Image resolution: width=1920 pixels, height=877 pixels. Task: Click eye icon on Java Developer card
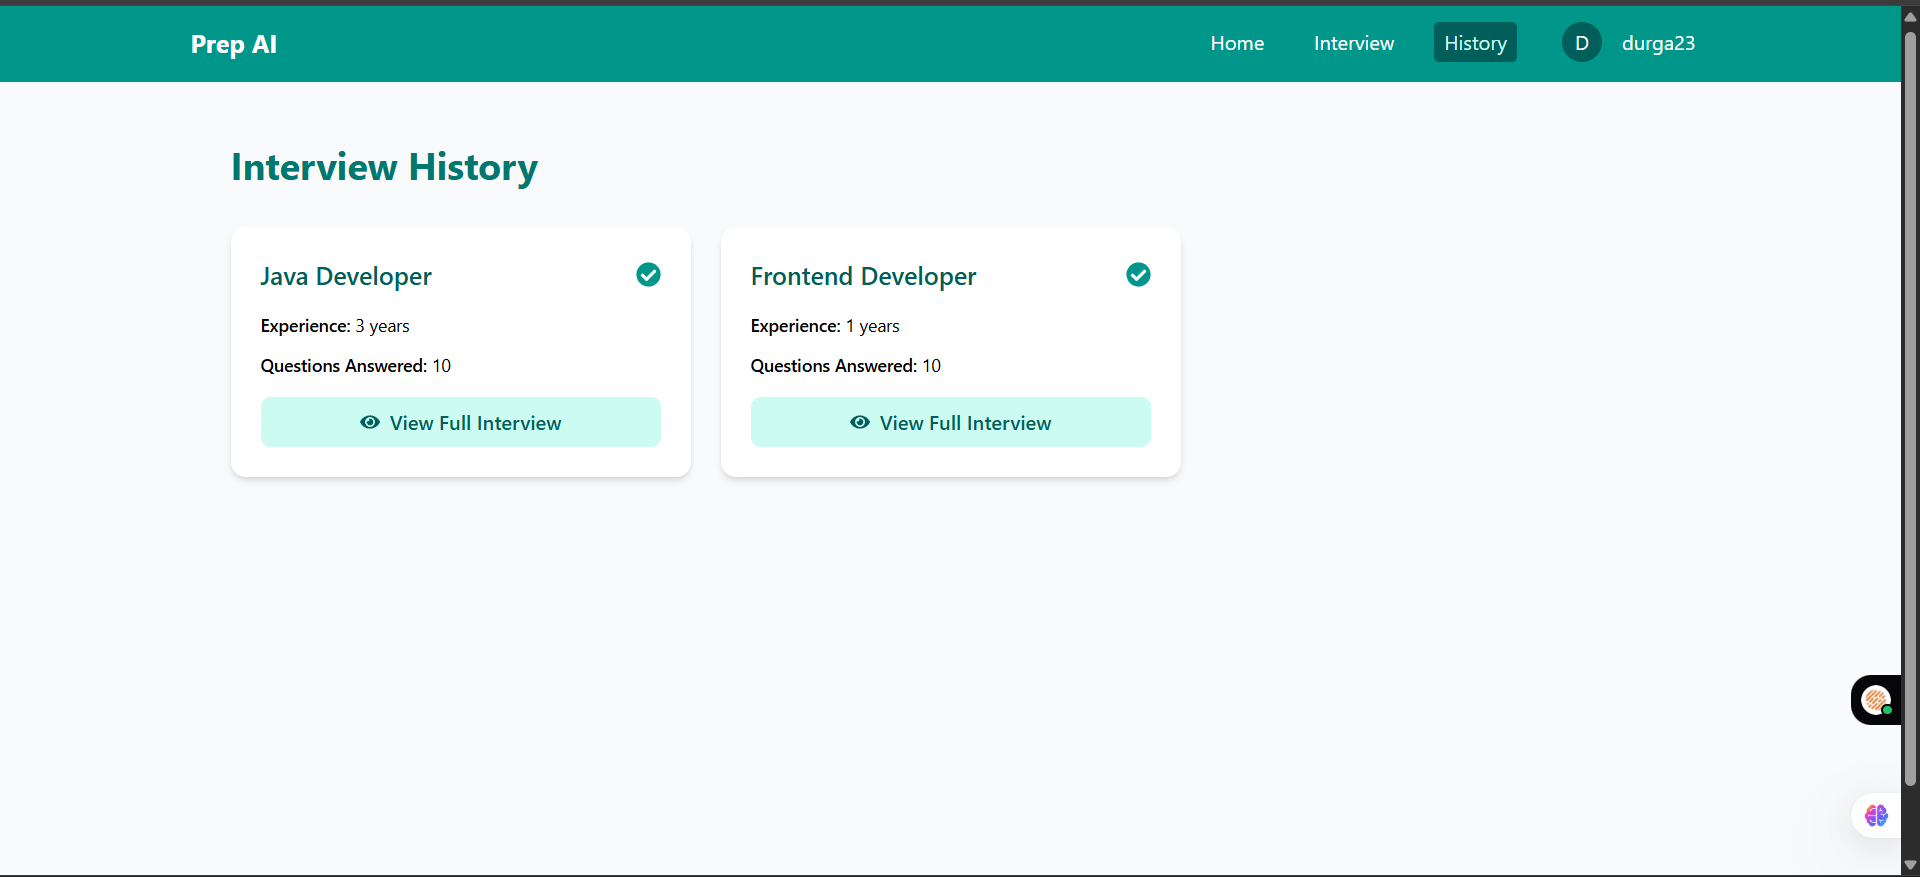[370, 422]
